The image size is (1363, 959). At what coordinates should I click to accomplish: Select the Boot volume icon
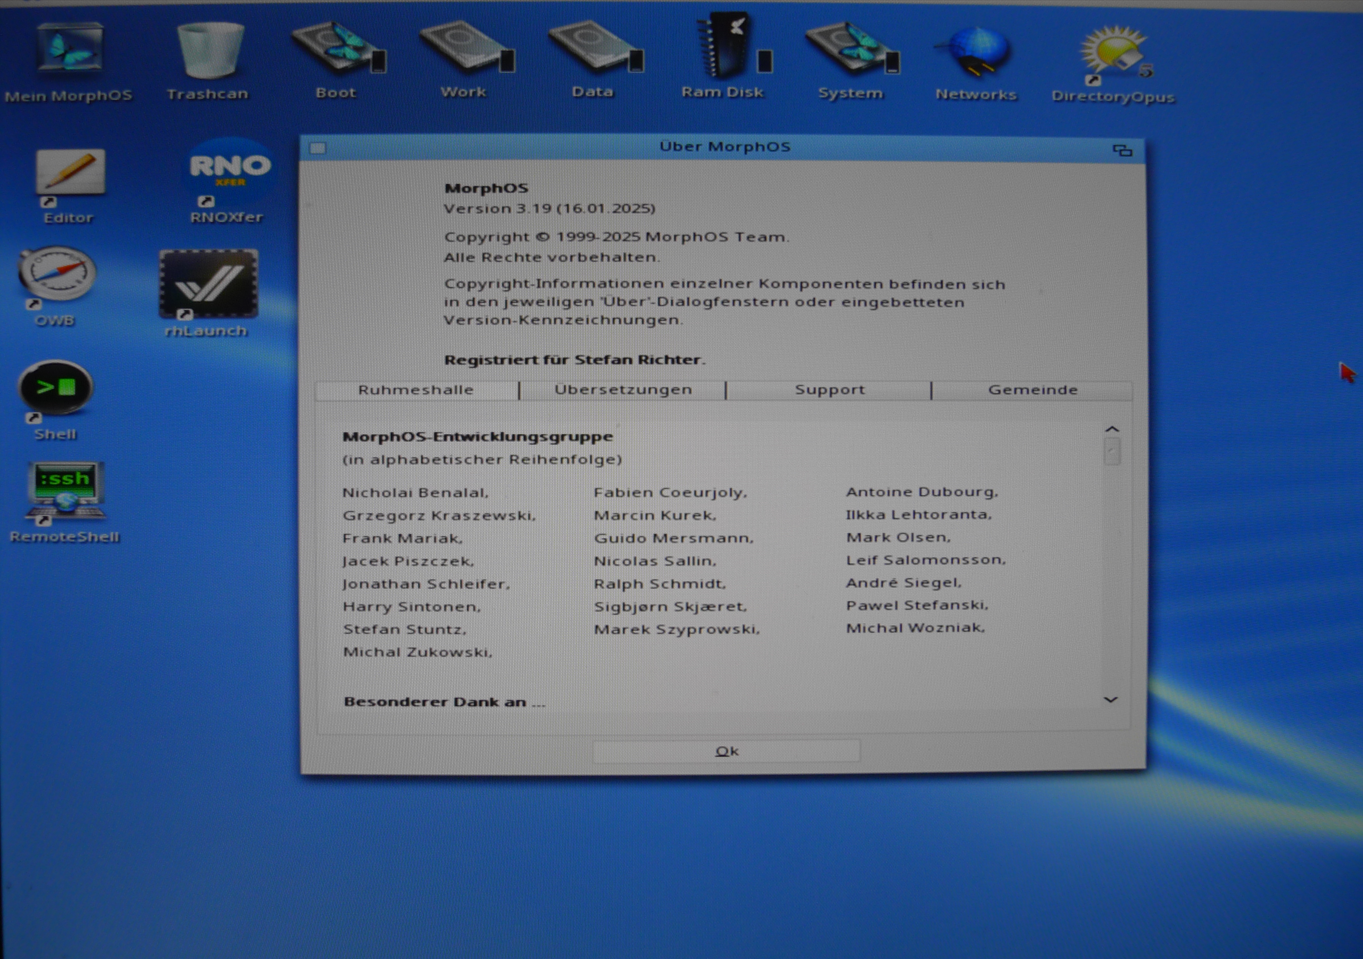(338, 49)
